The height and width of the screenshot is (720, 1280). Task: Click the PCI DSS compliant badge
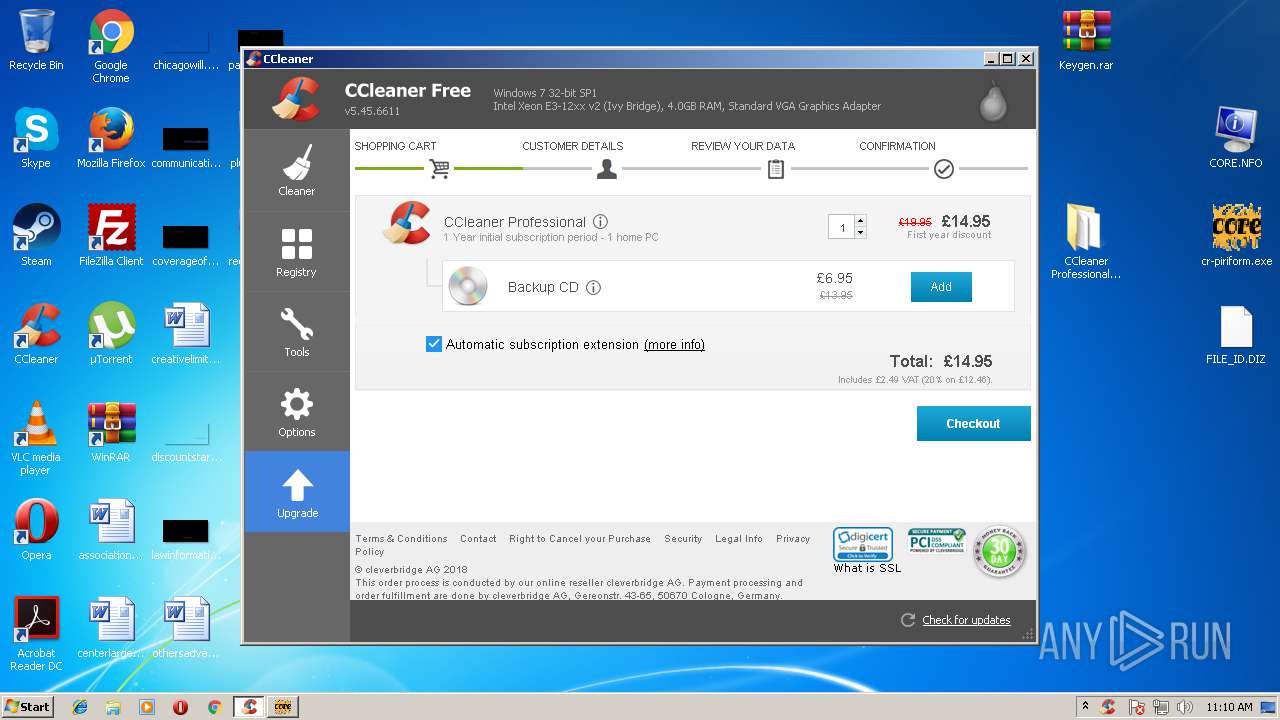936,541
